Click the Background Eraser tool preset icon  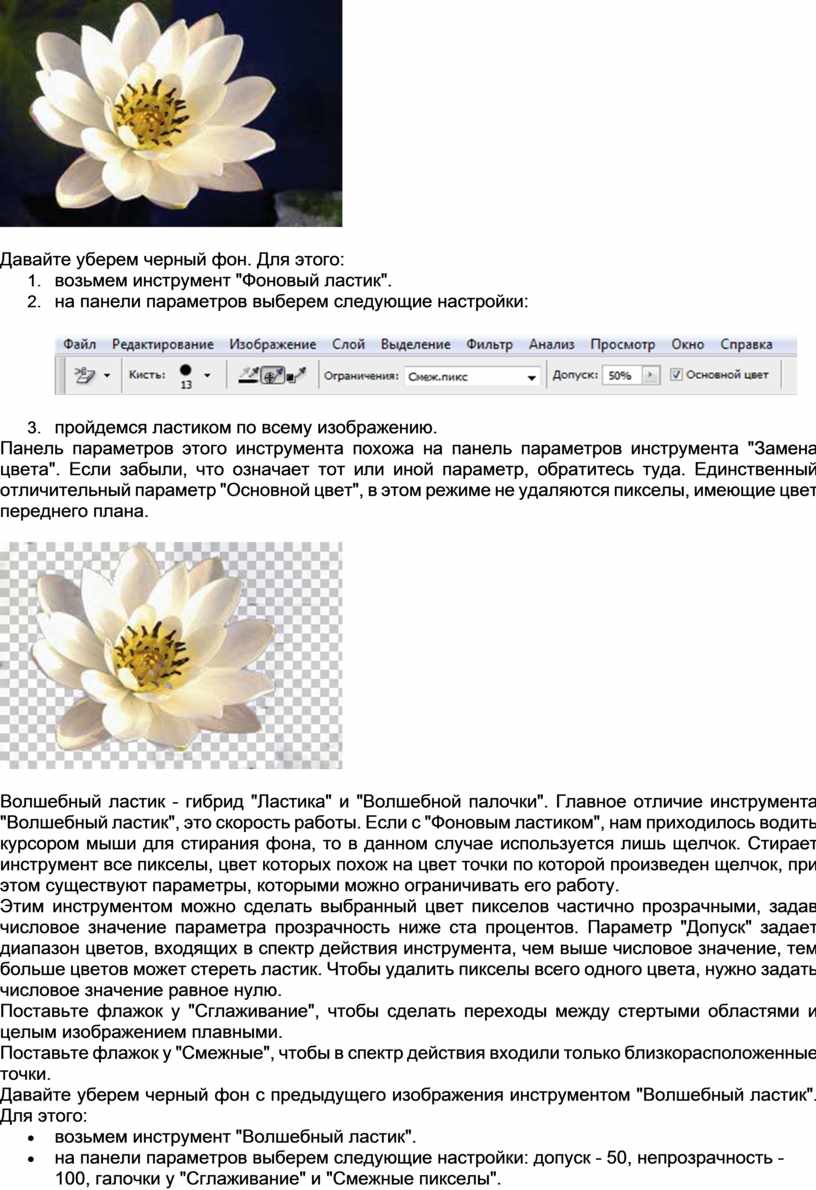[x=84, y=375]
